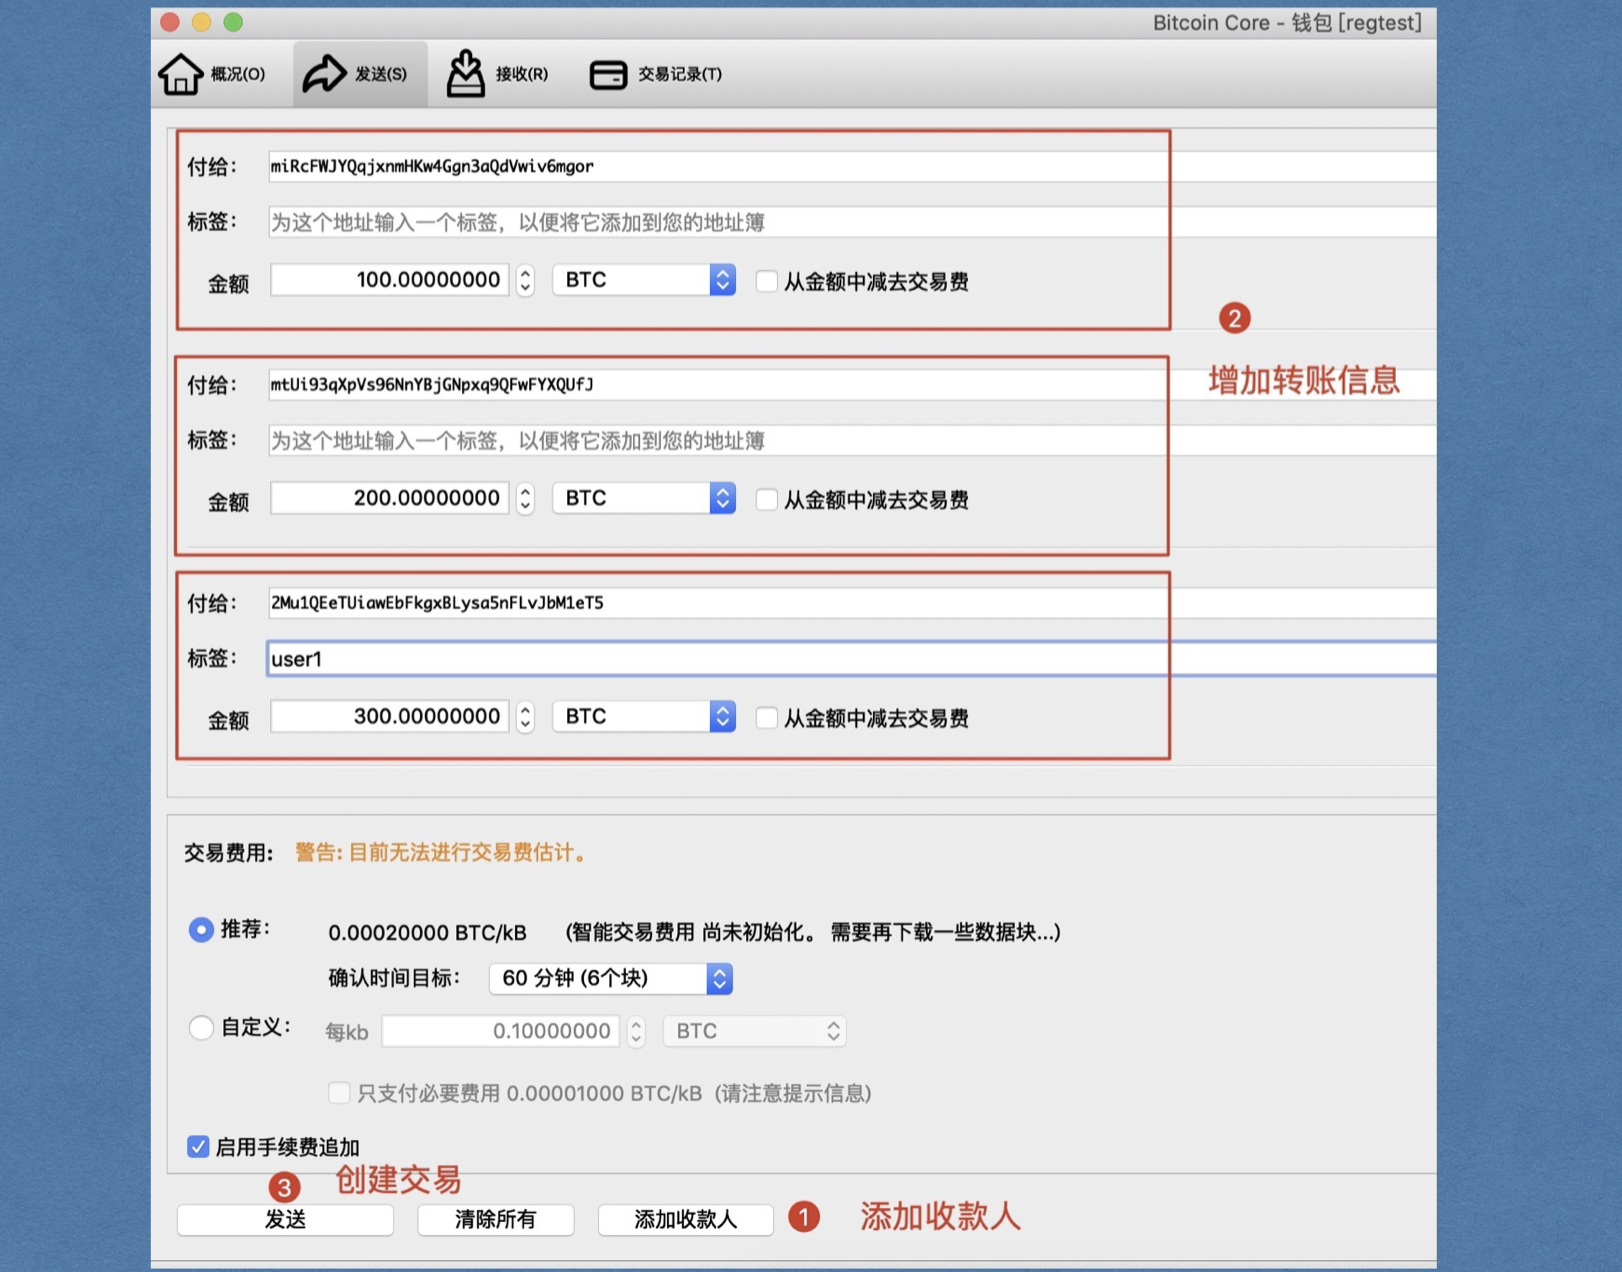
Task: Click address field containing miRcFWJYQqjxnmHKw4Ggn3aQdVwiv6mgor
Action: coord(852,166)
